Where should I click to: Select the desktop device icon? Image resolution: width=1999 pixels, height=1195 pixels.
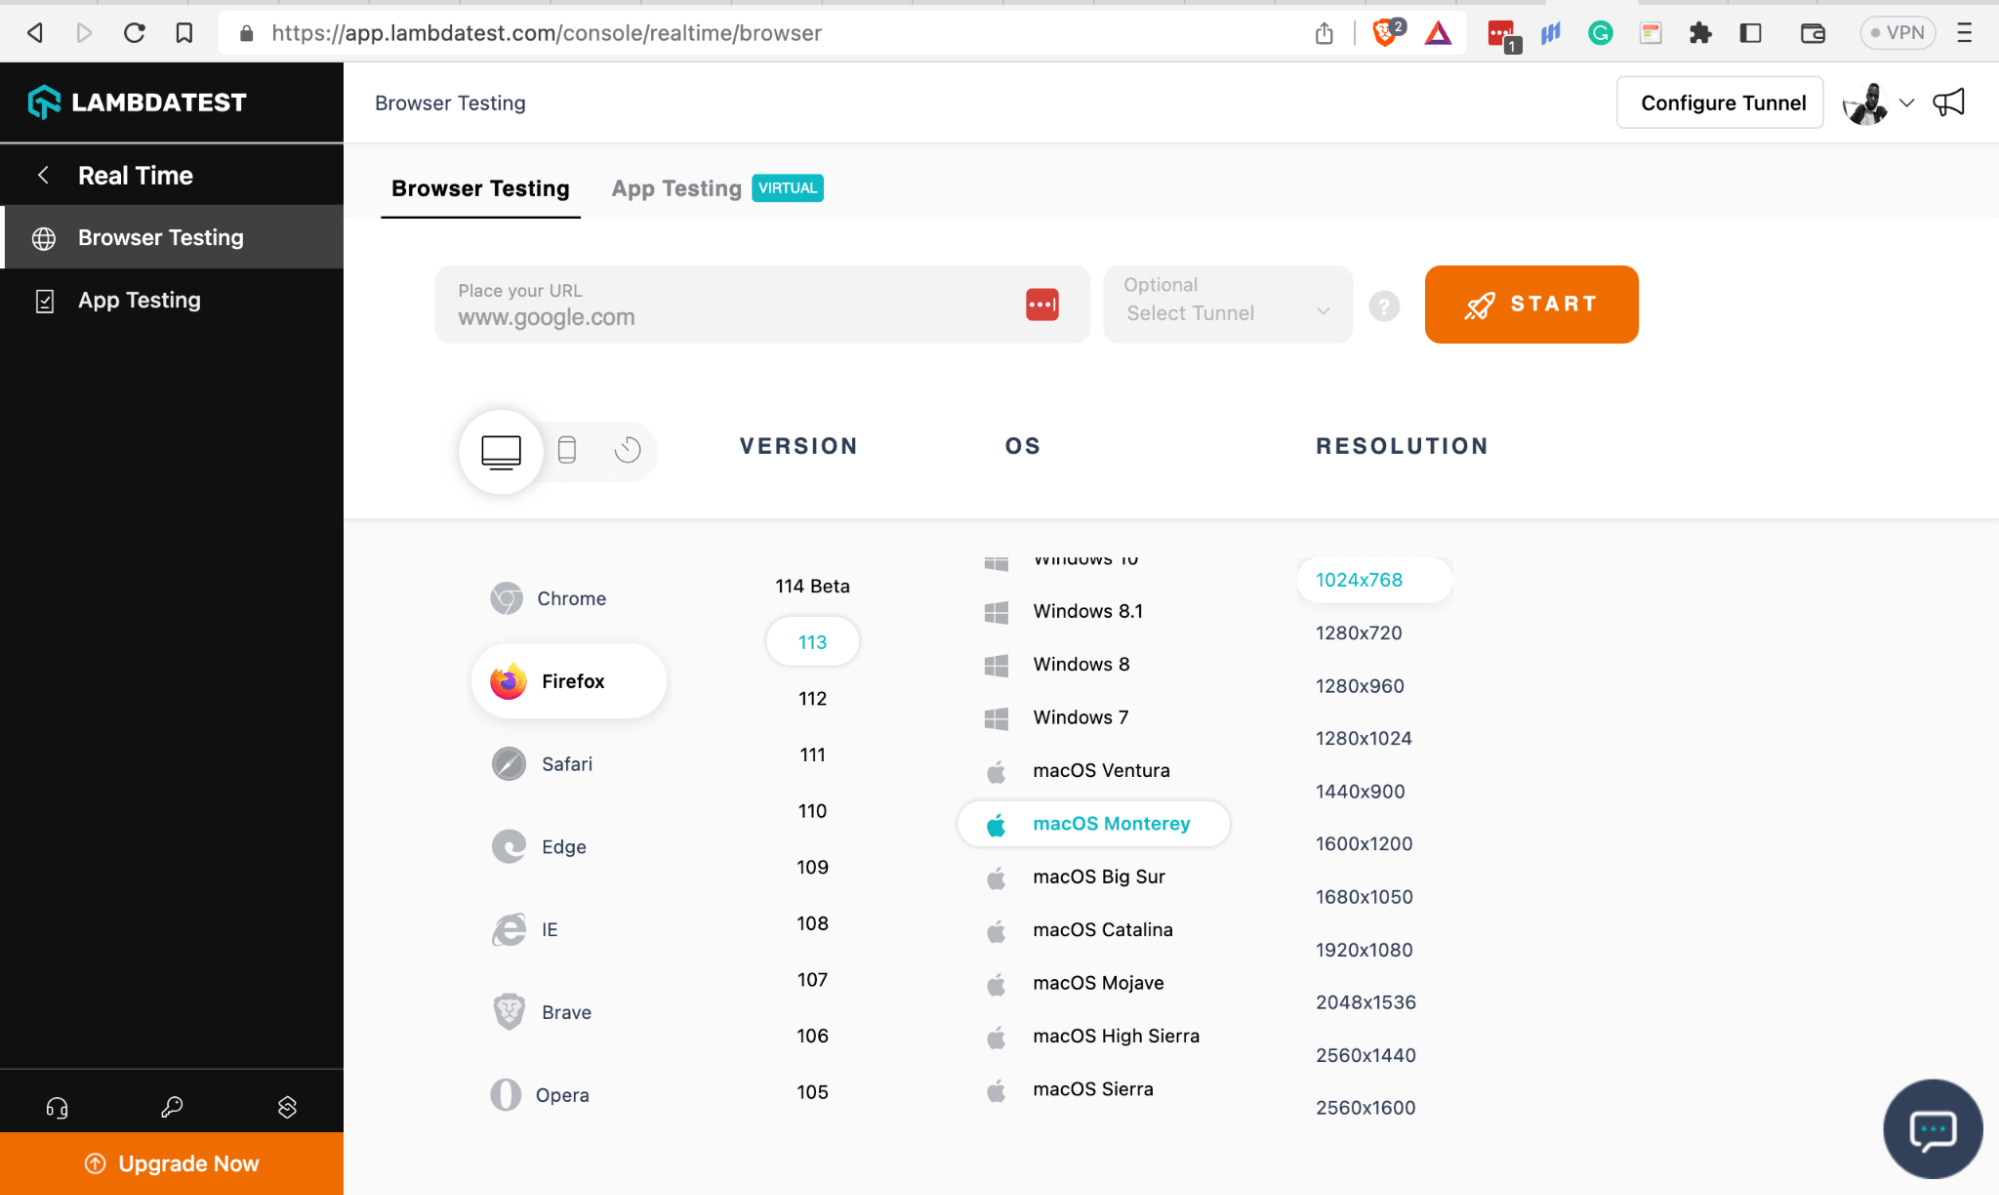pos(500,451)
